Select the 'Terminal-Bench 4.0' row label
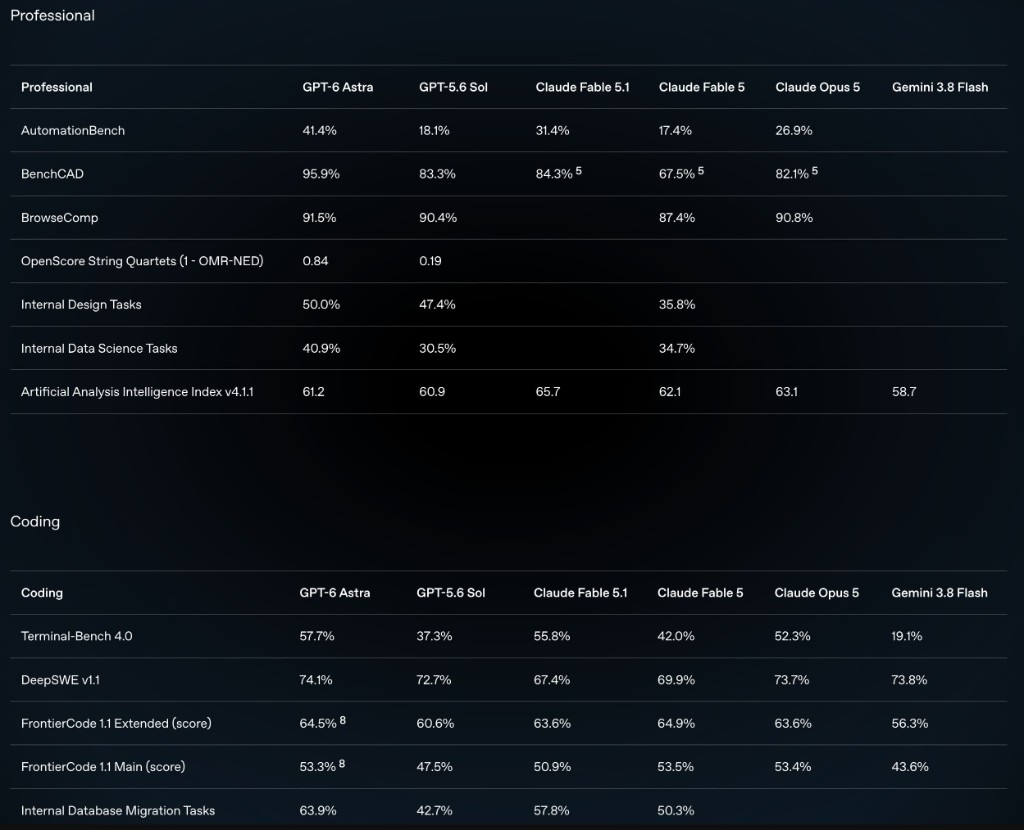Image resolution: width=1024 pixels, height=830 pixels. (76, 636)
